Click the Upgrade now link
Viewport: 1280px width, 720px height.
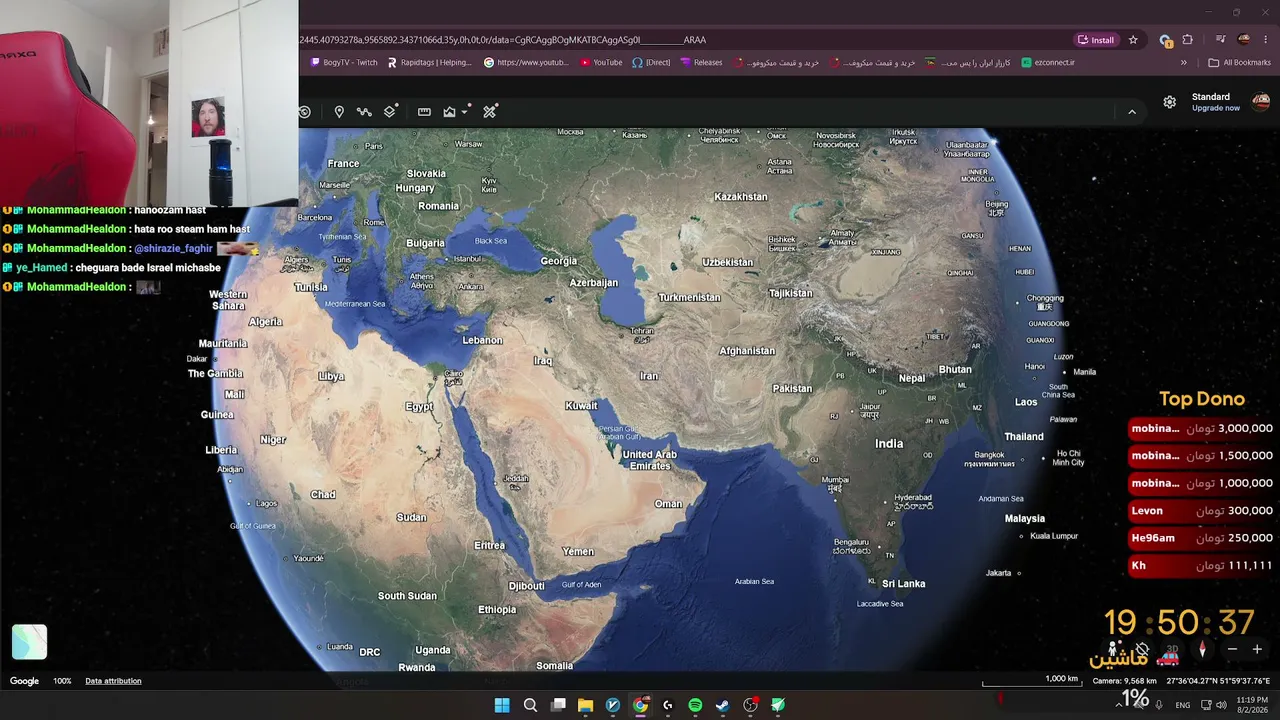tap(1215, 108)
